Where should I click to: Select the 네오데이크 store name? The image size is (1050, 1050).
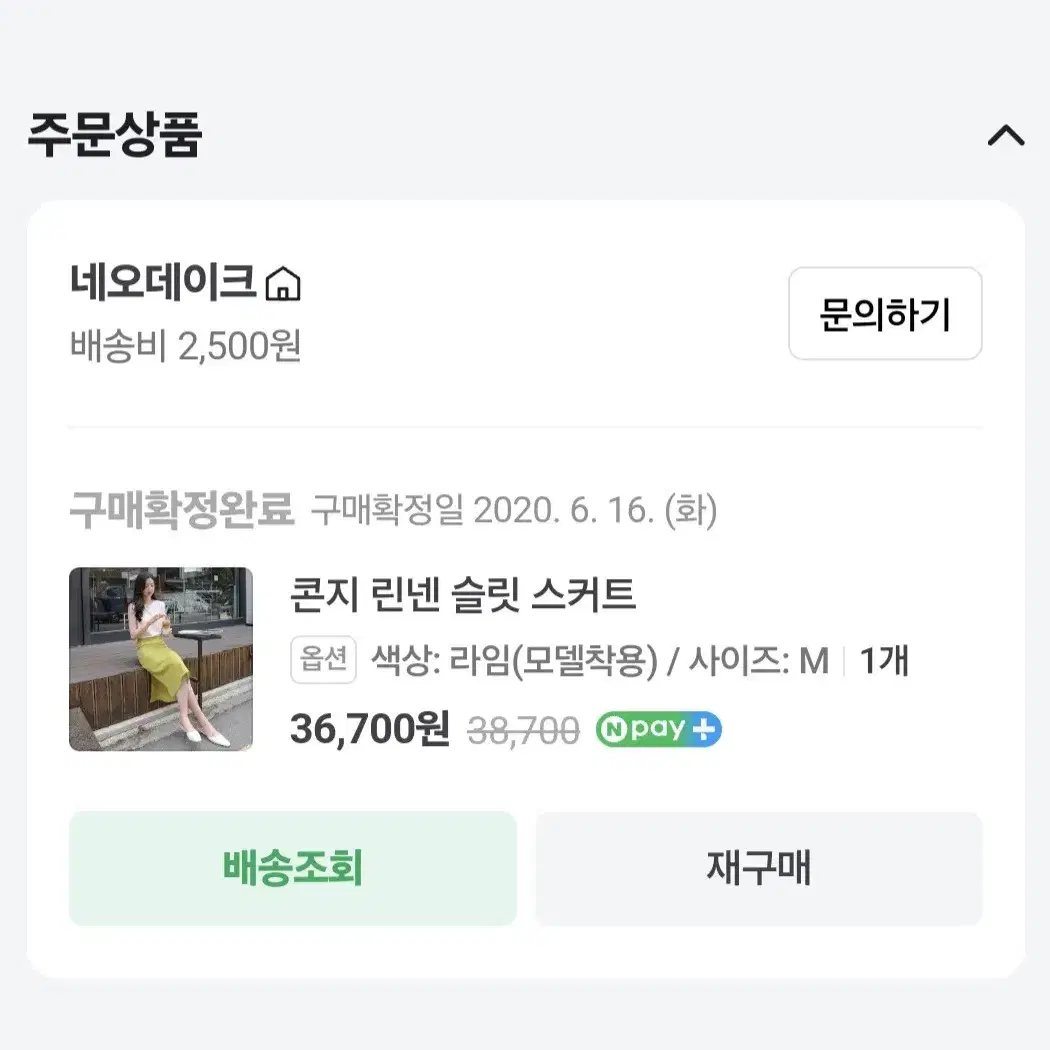[x=163, y=282]
